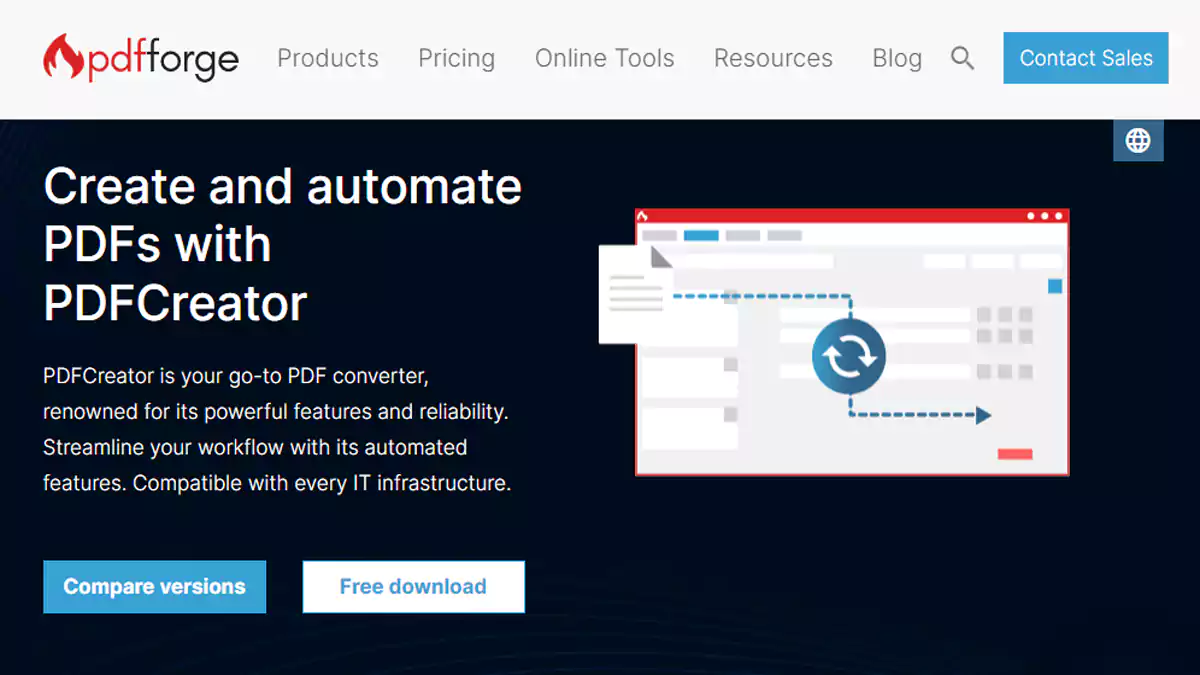
Task: Select the Pricing menu item
Action: point(457,58)
